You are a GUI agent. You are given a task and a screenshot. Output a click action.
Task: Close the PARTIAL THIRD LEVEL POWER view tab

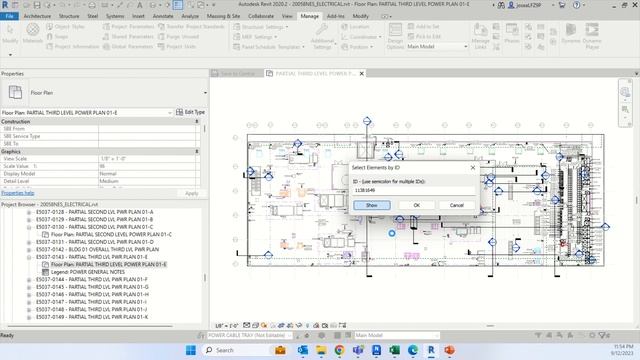coord(362,73)
